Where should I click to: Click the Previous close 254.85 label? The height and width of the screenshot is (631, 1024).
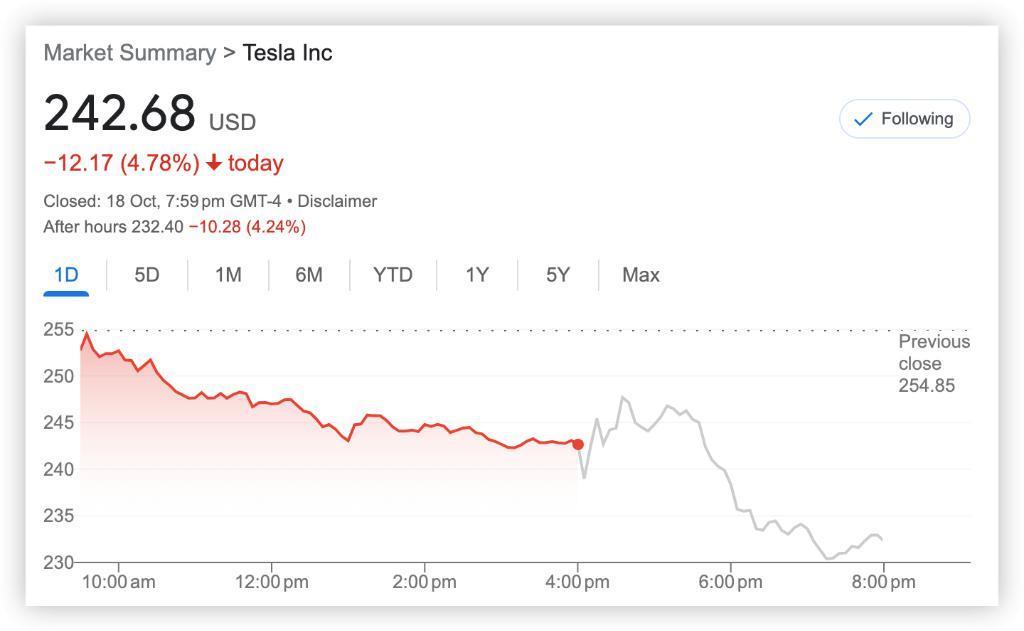tap(933, 363)
